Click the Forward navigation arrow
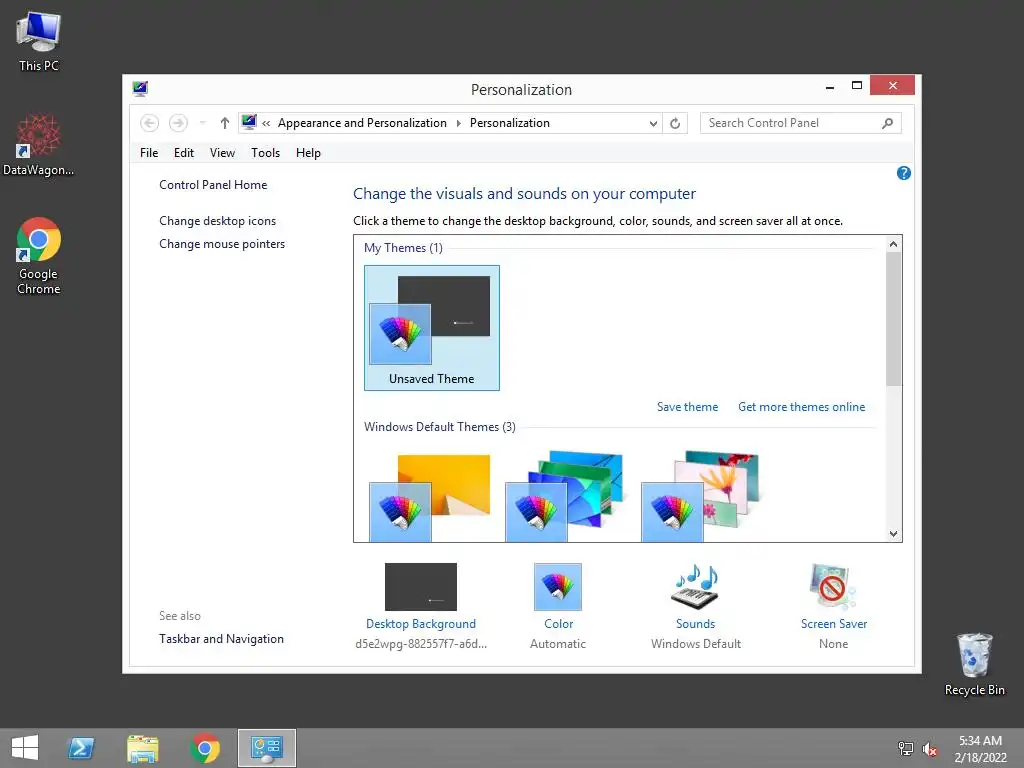The height and width of the screenshot is (768, 1024). [178, 123]
